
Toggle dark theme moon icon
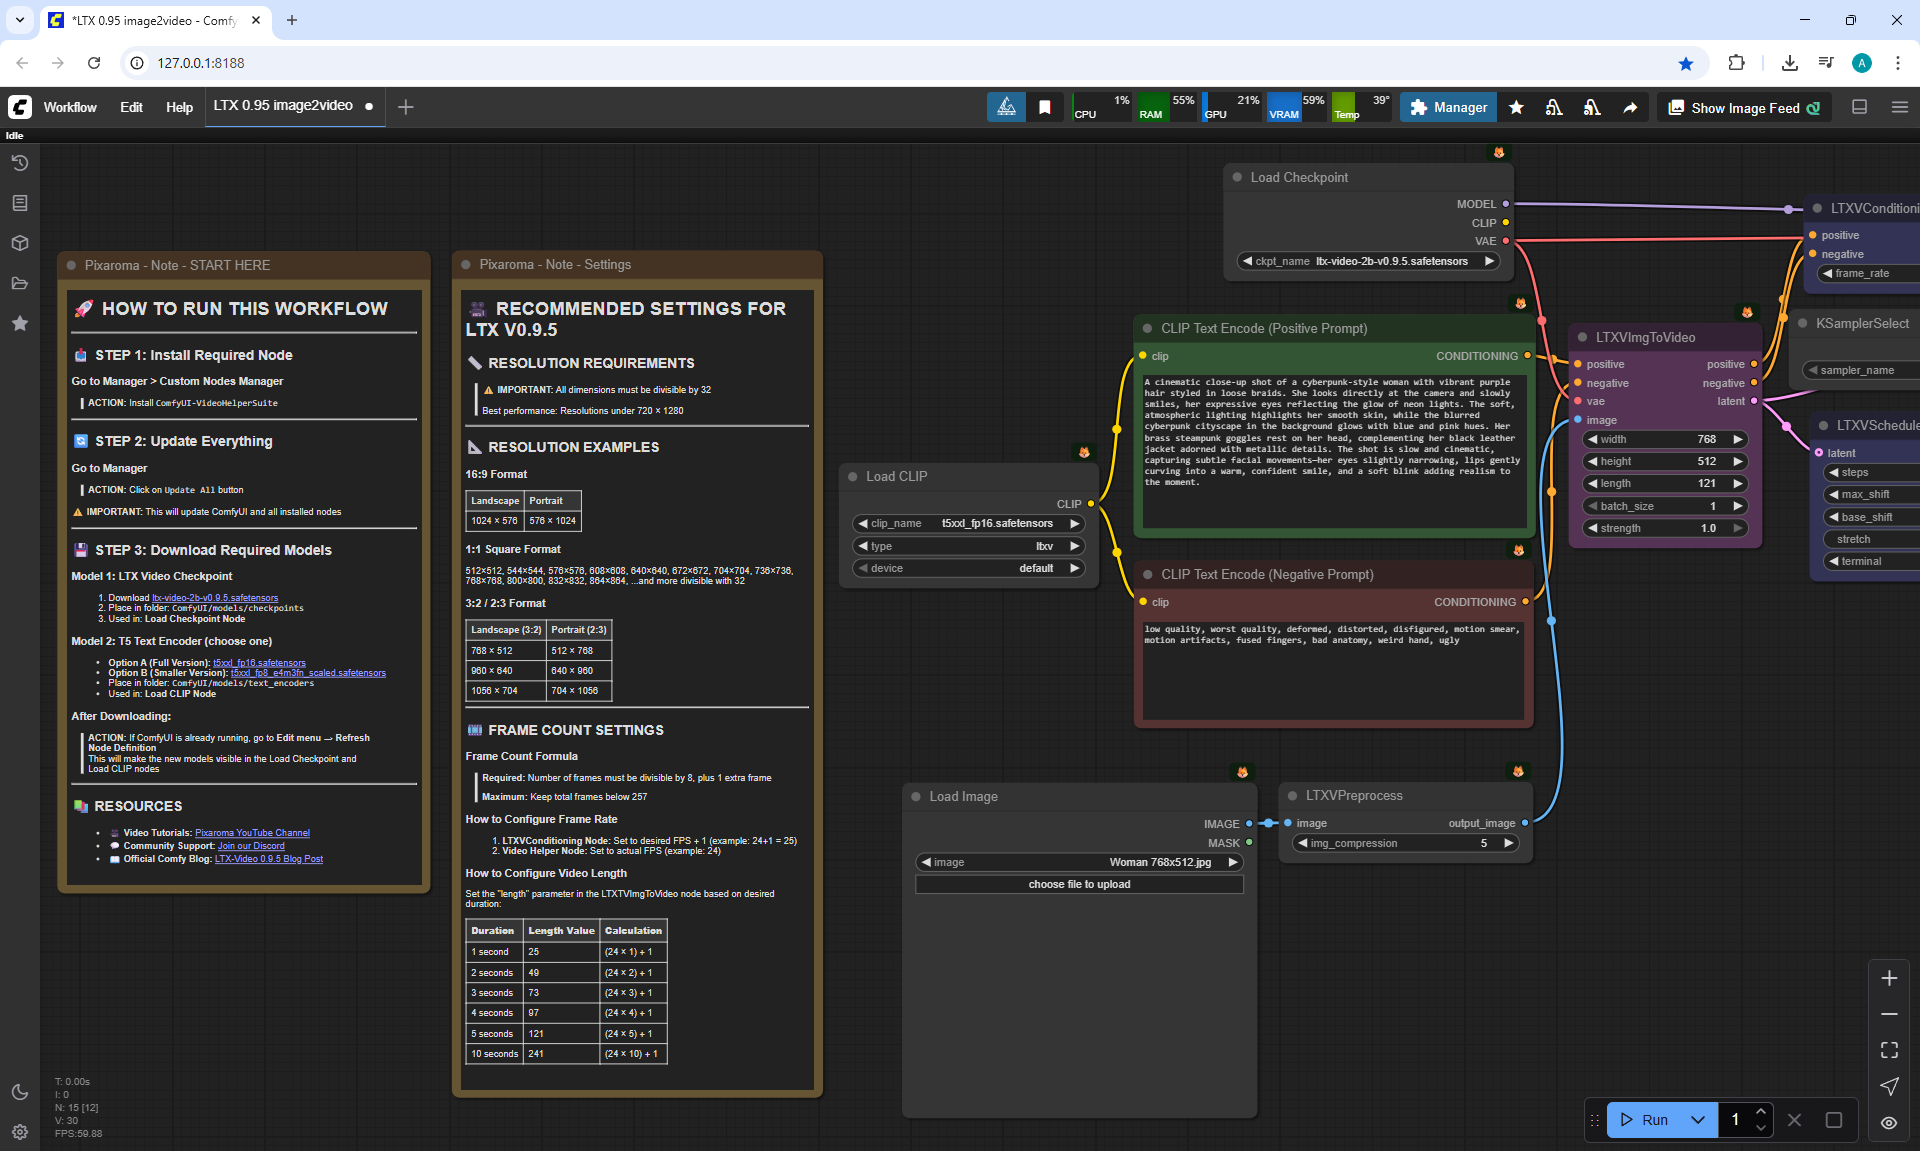click(19, 1092)
